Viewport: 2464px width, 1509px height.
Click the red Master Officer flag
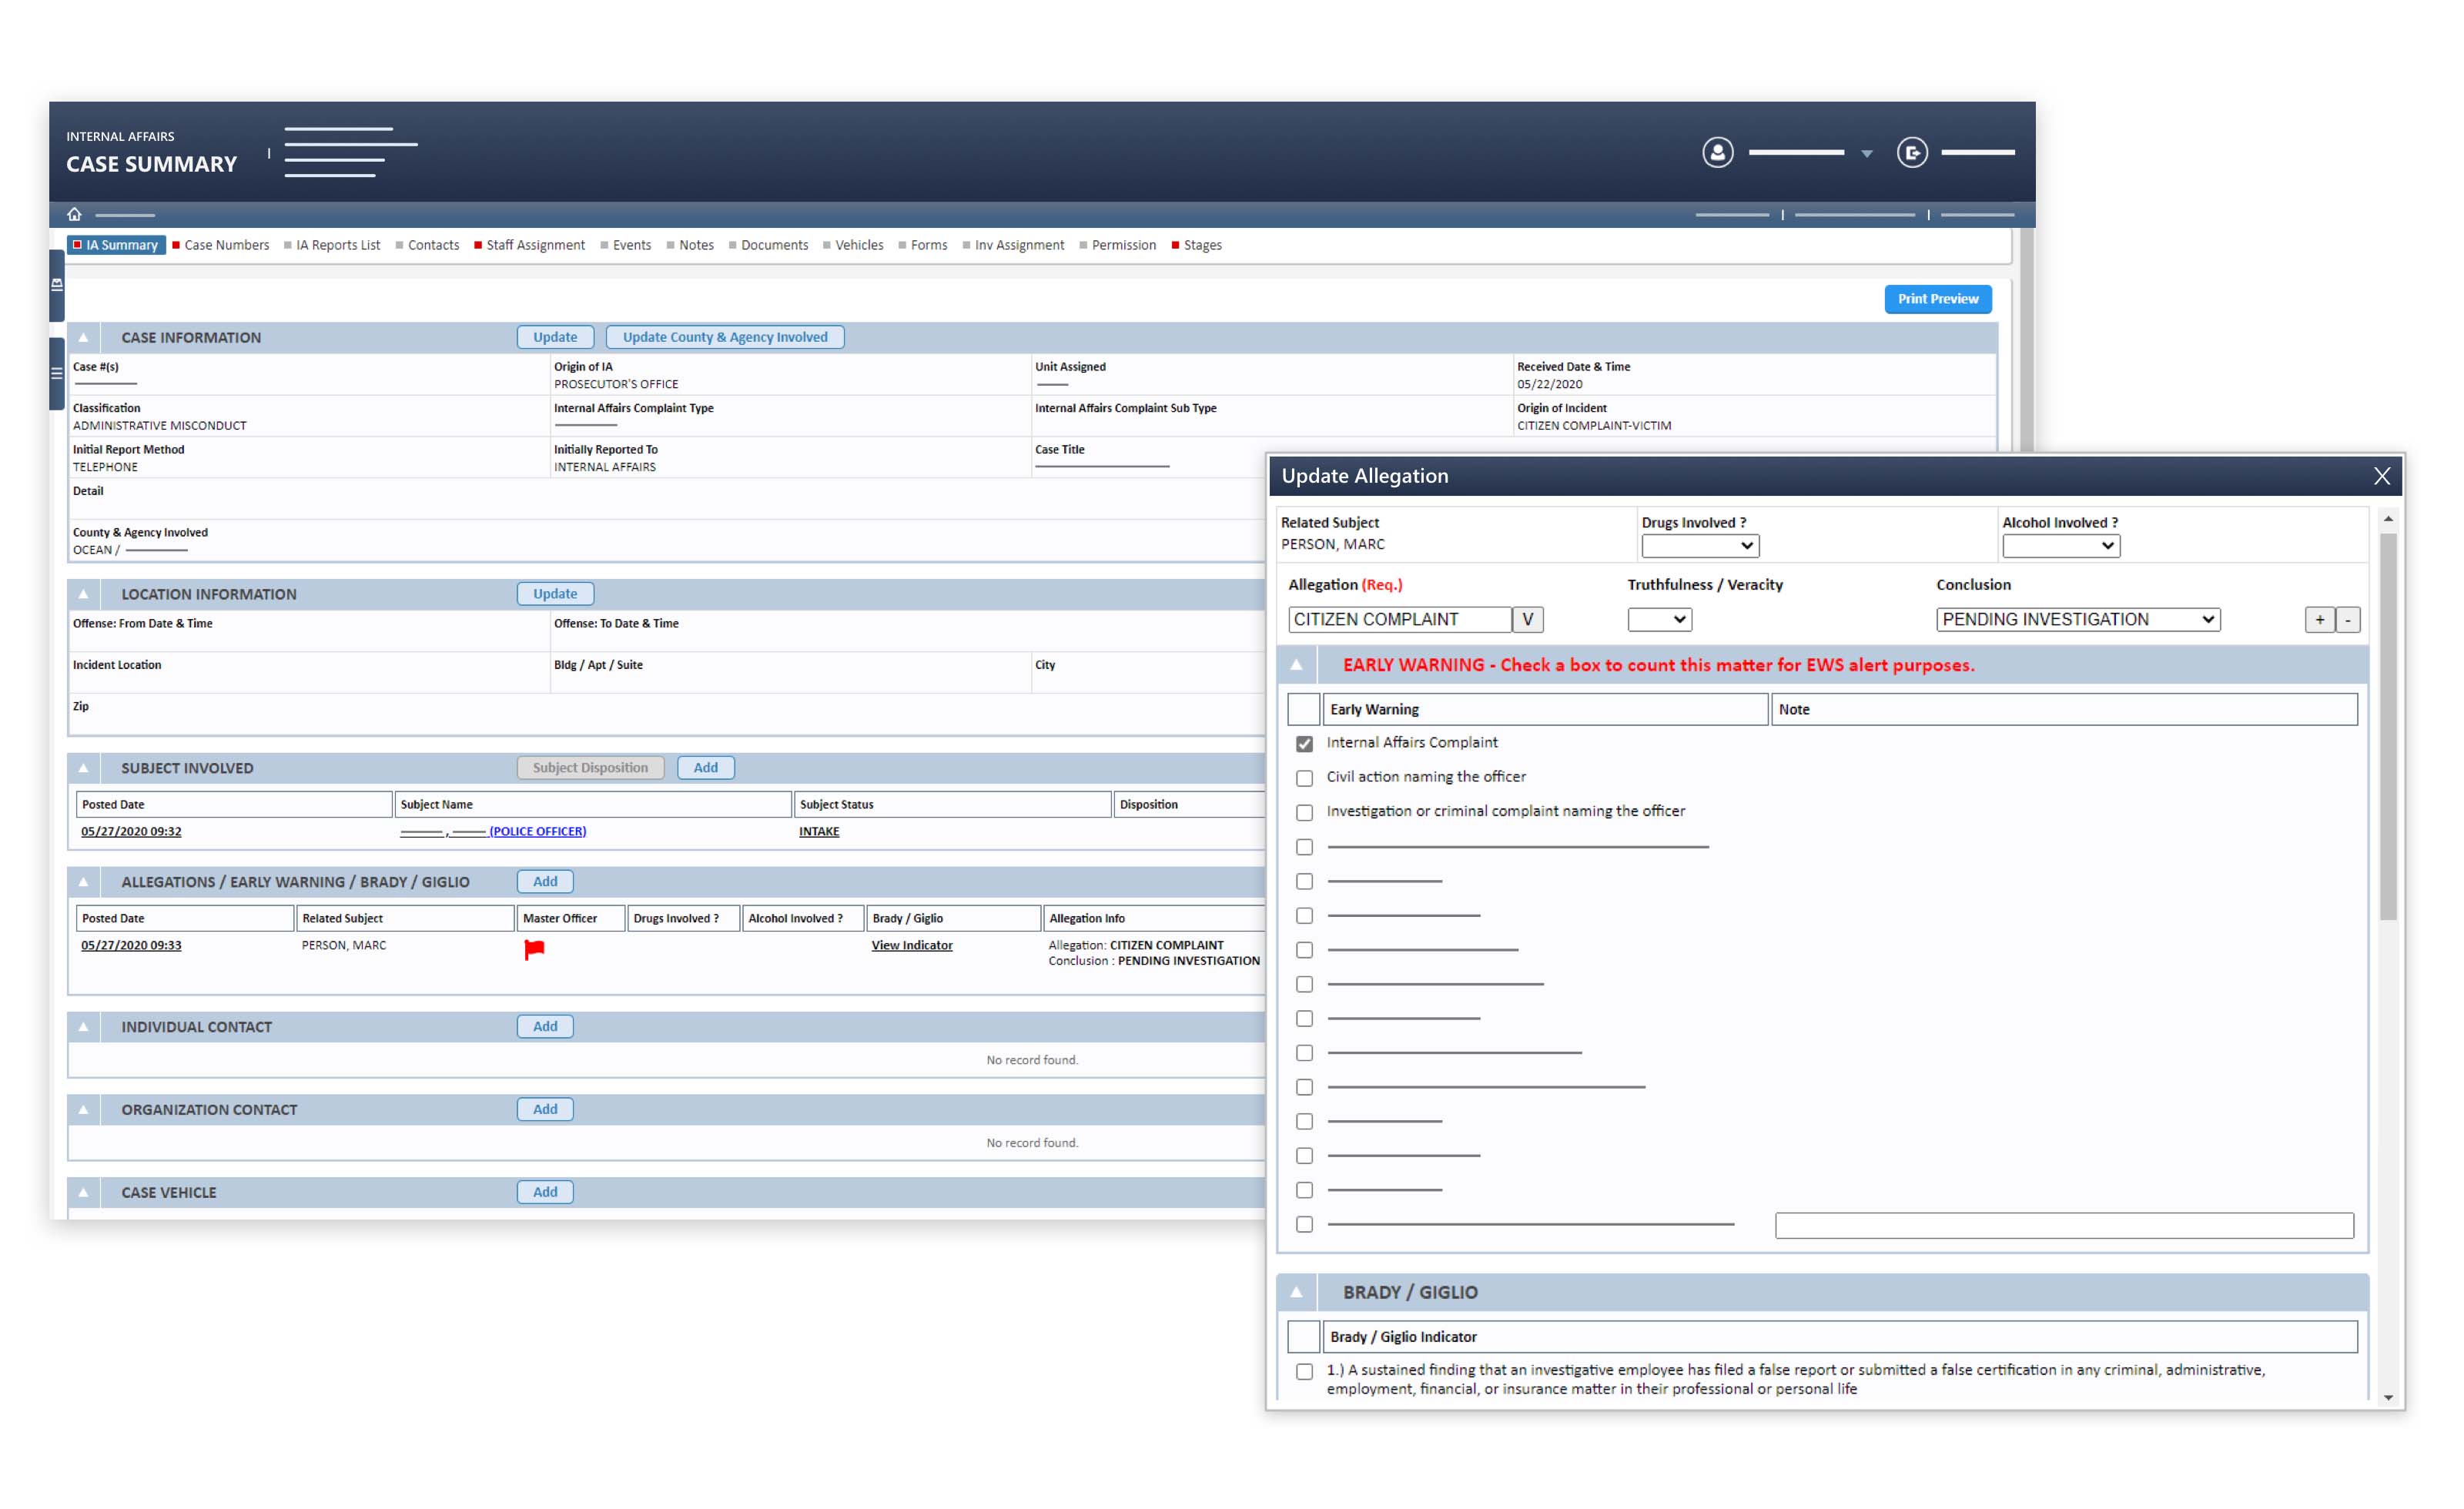click(x=534, y=948)
